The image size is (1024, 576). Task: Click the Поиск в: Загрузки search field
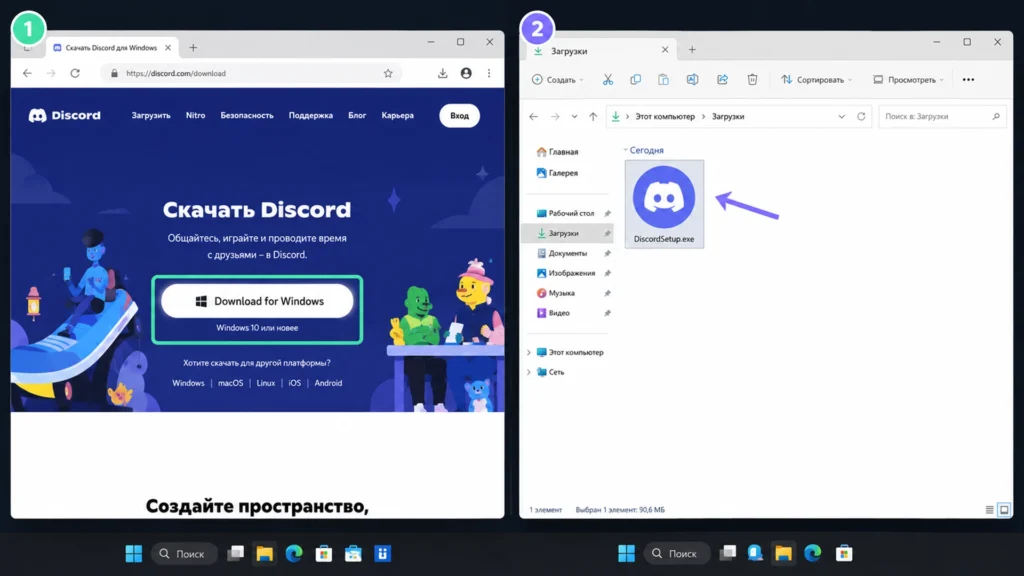click(x=941, y=116)
